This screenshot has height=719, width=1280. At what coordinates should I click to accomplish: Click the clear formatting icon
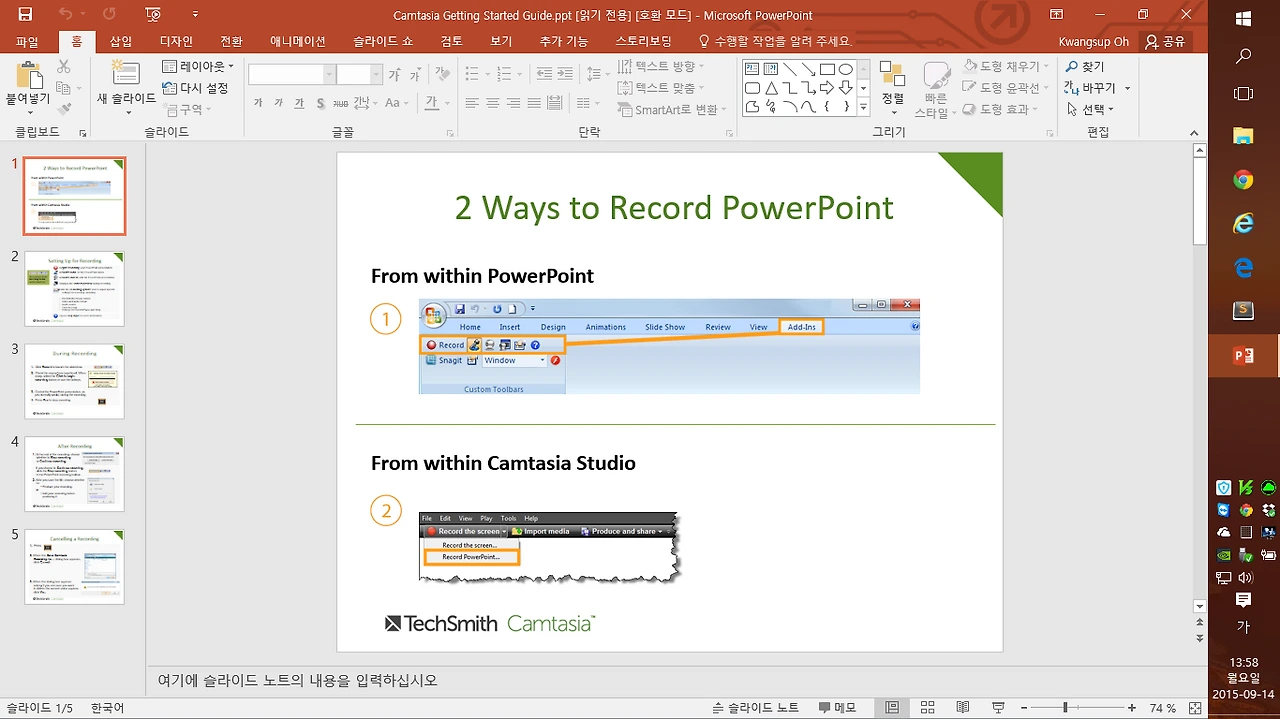(443, 75)
